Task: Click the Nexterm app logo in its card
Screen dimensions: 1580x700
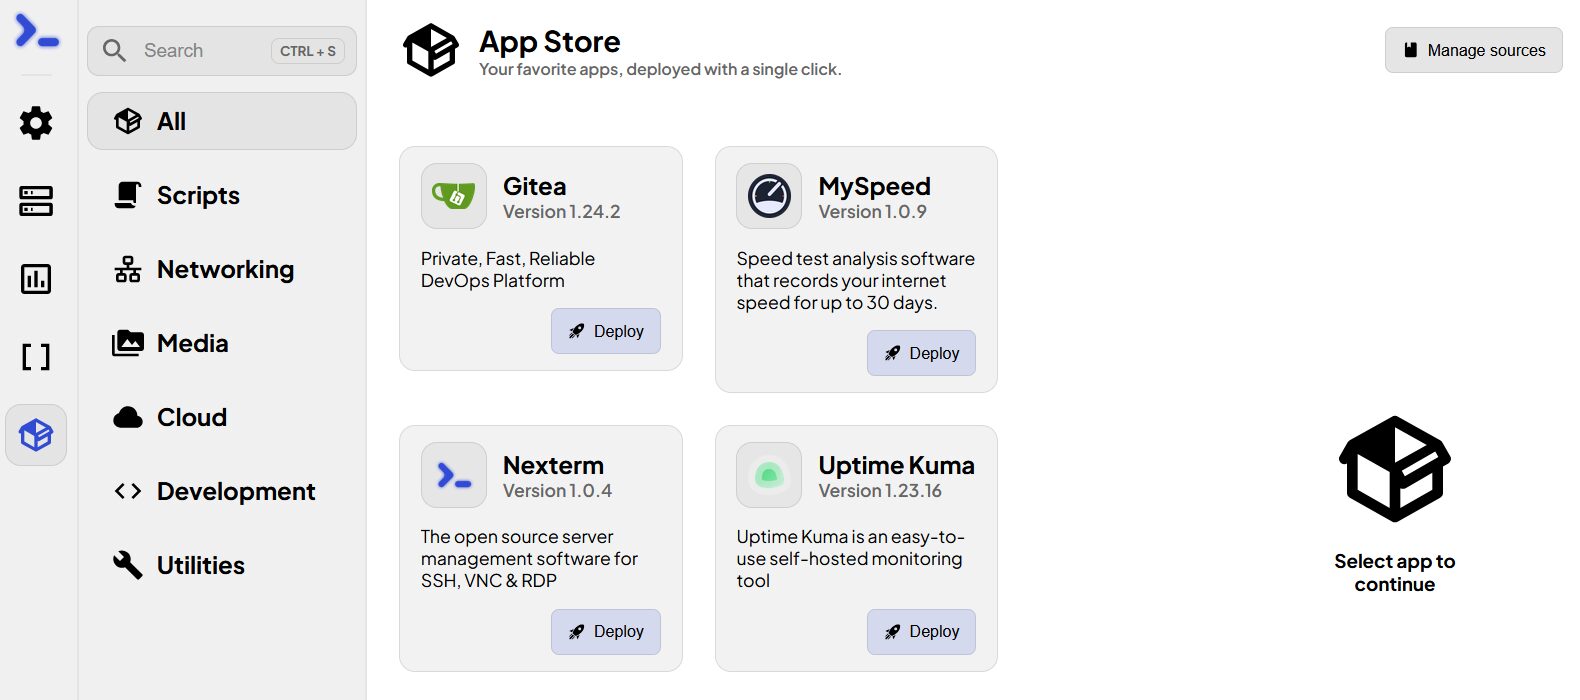Action: tap(454, 475)
